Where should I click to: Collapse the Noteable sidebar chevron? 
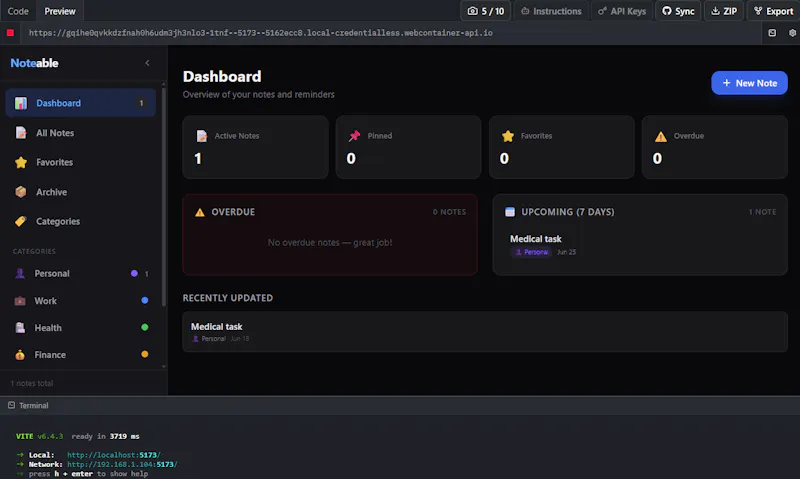click(x=147, y=63)
